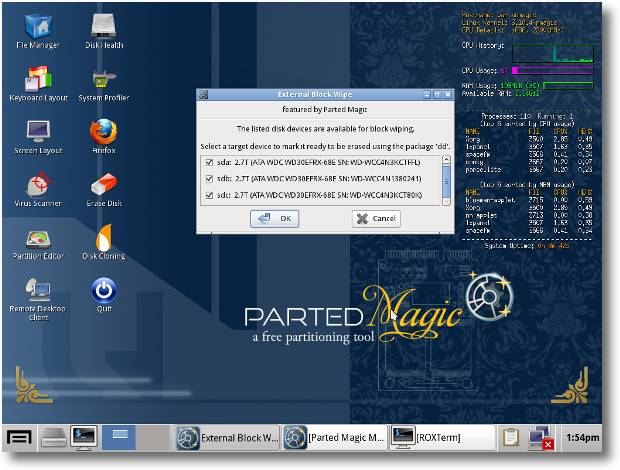Click Cancel in the Block Wipe dialog
The height and width of the screenshot is (470, 620).
click(376, 219)
